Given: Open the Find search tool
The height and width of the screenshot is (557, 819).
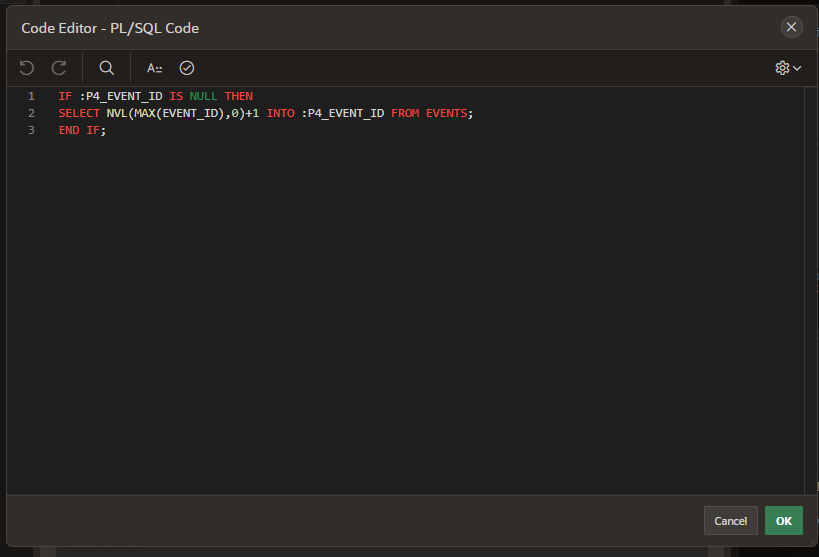Looking at the screenshot, I should point(107,68).
